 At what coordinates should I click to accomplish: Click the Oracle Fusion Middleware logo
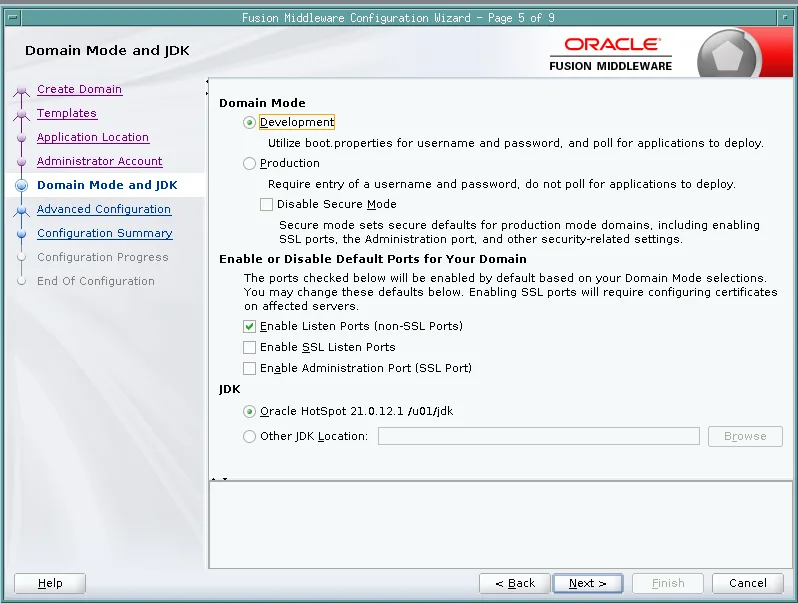tap(611, 54)
